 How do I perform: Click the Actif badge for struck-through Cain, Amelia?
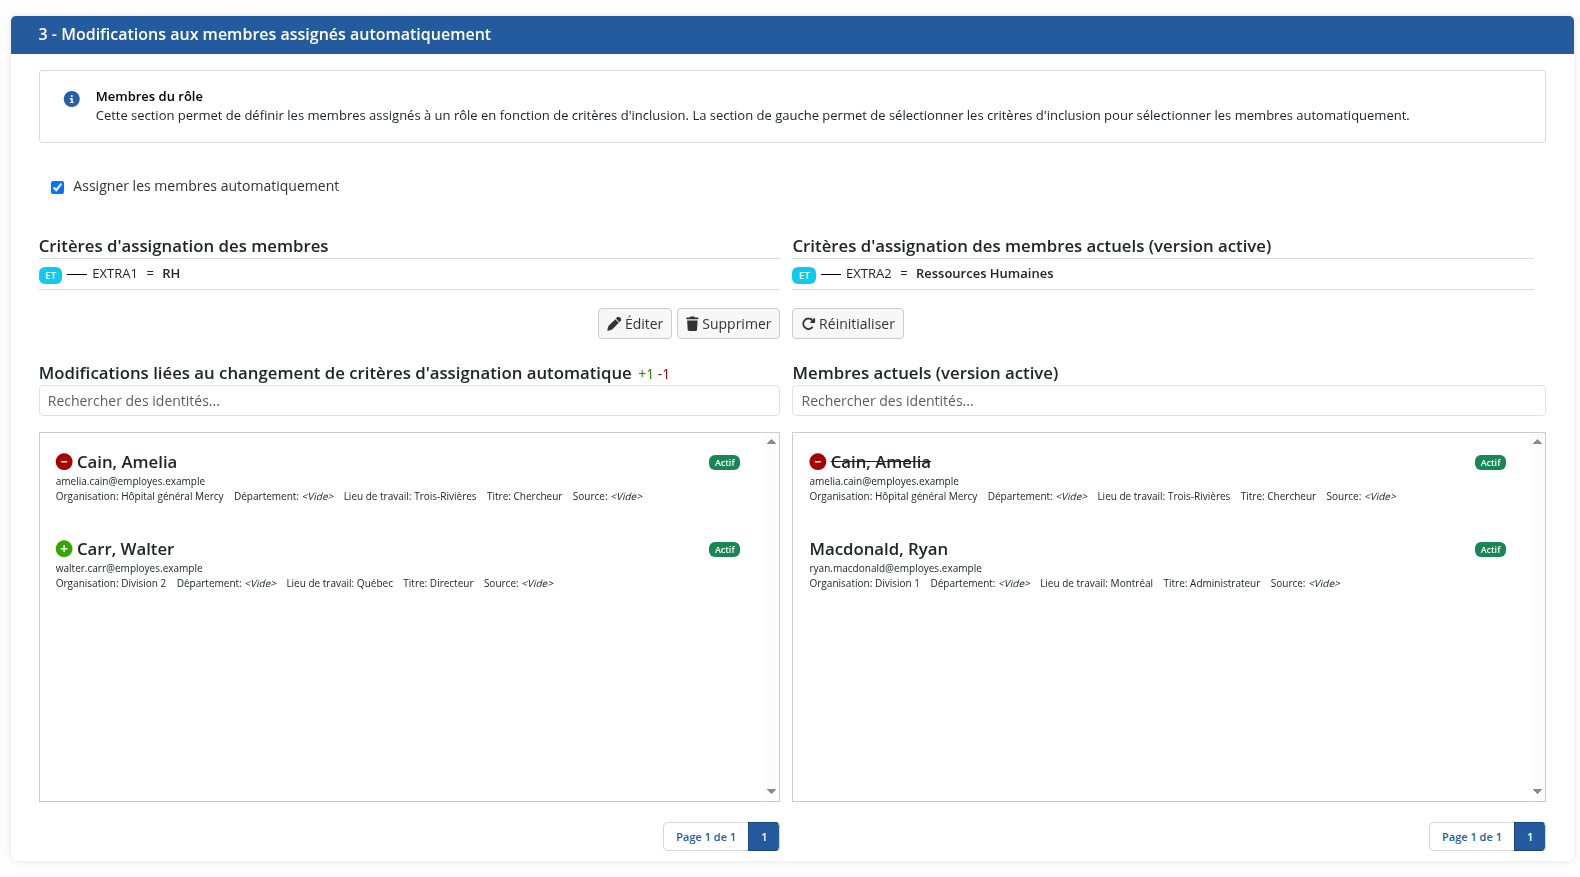1490,463
